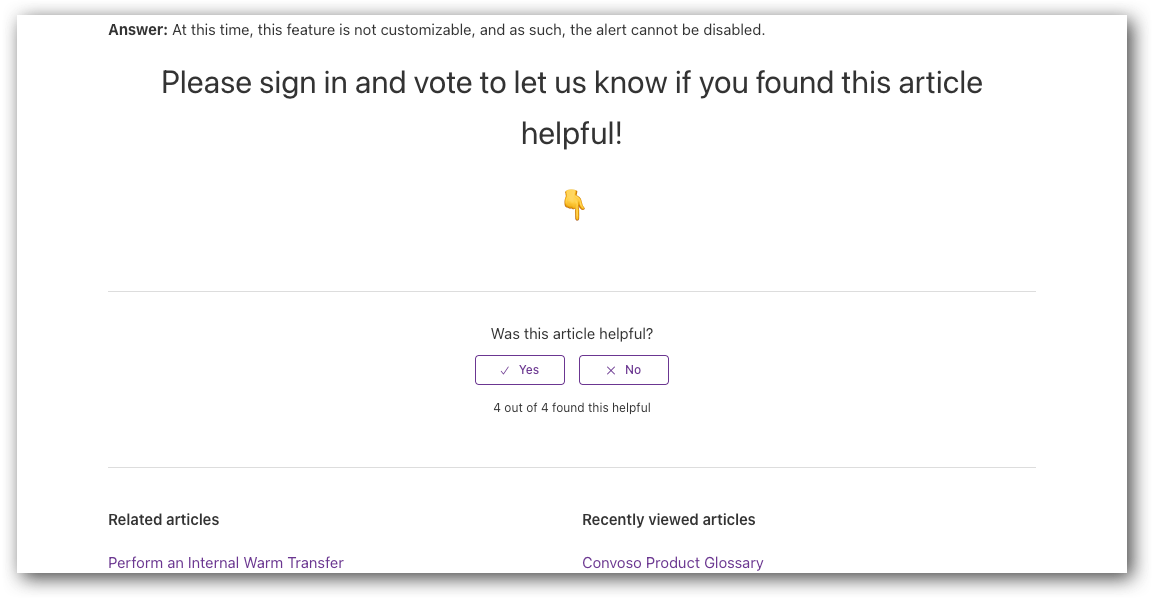Select the bold Answer label

tap(137, 29)
